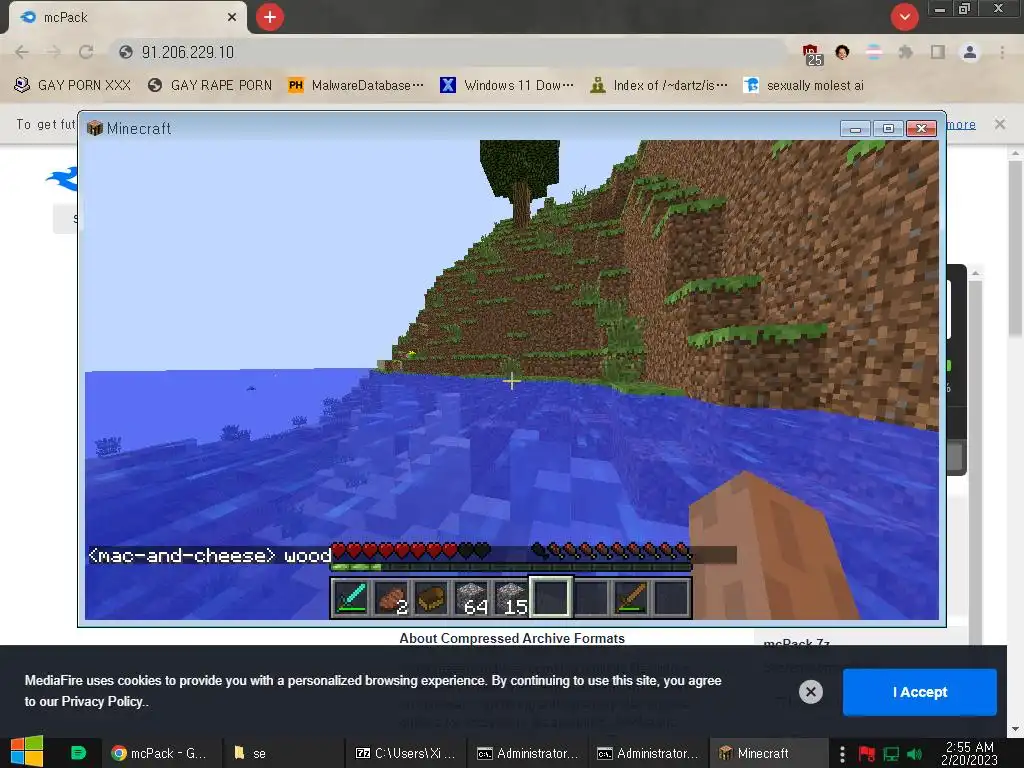Viewport: 1024px width, 768px height.
Task: Open uBlock extension showing 25
Action: 812,54
